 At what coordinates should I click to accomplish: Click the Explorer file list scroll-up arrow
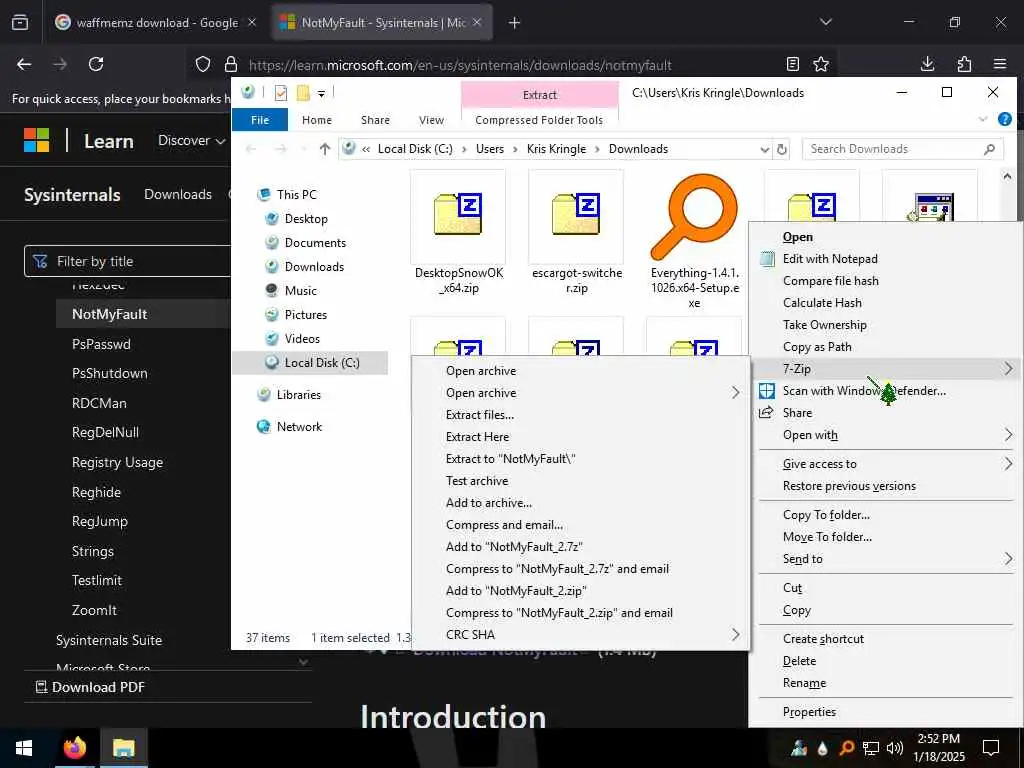[x=1006, y=176]
